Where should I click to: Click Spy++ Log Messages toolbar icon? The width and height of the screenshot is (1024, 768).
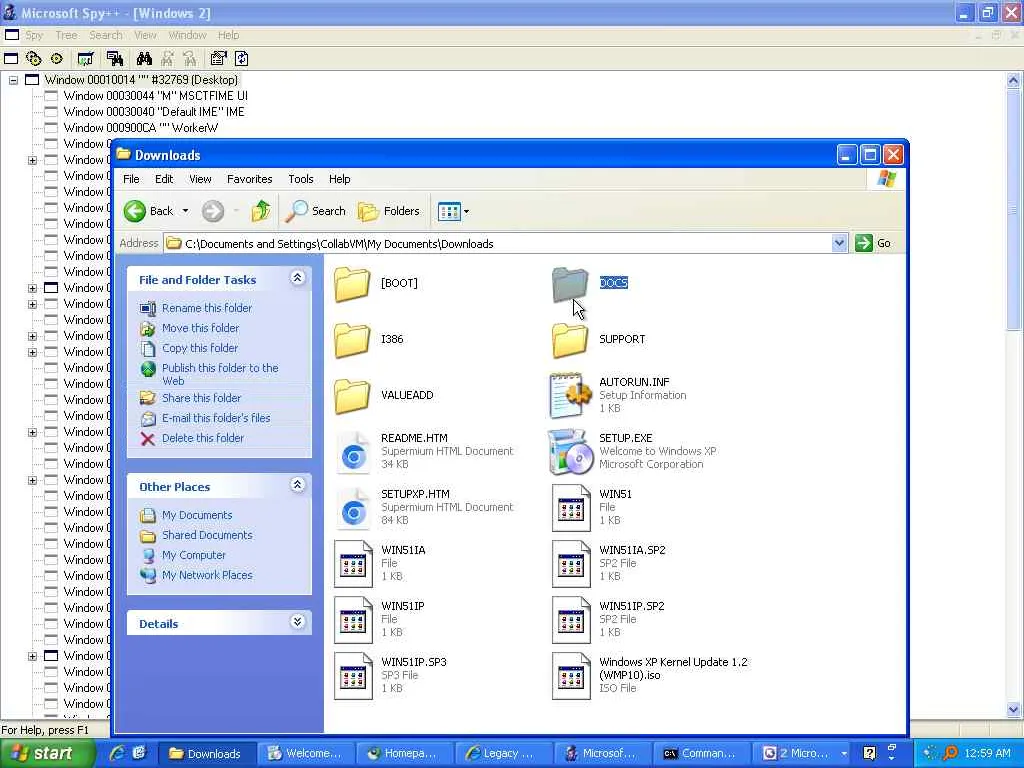point(85,59)
